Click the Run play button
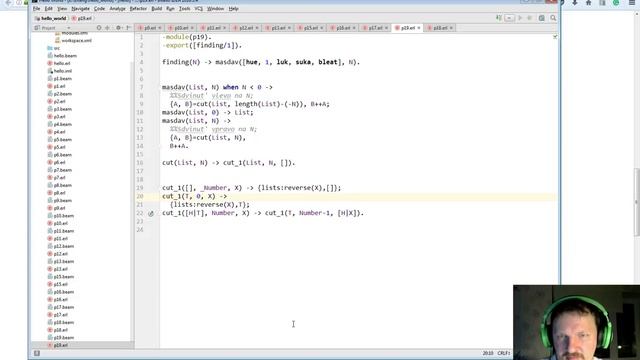Screen dimensions: 640x360 pyautogui.click(x=520, y=18)
